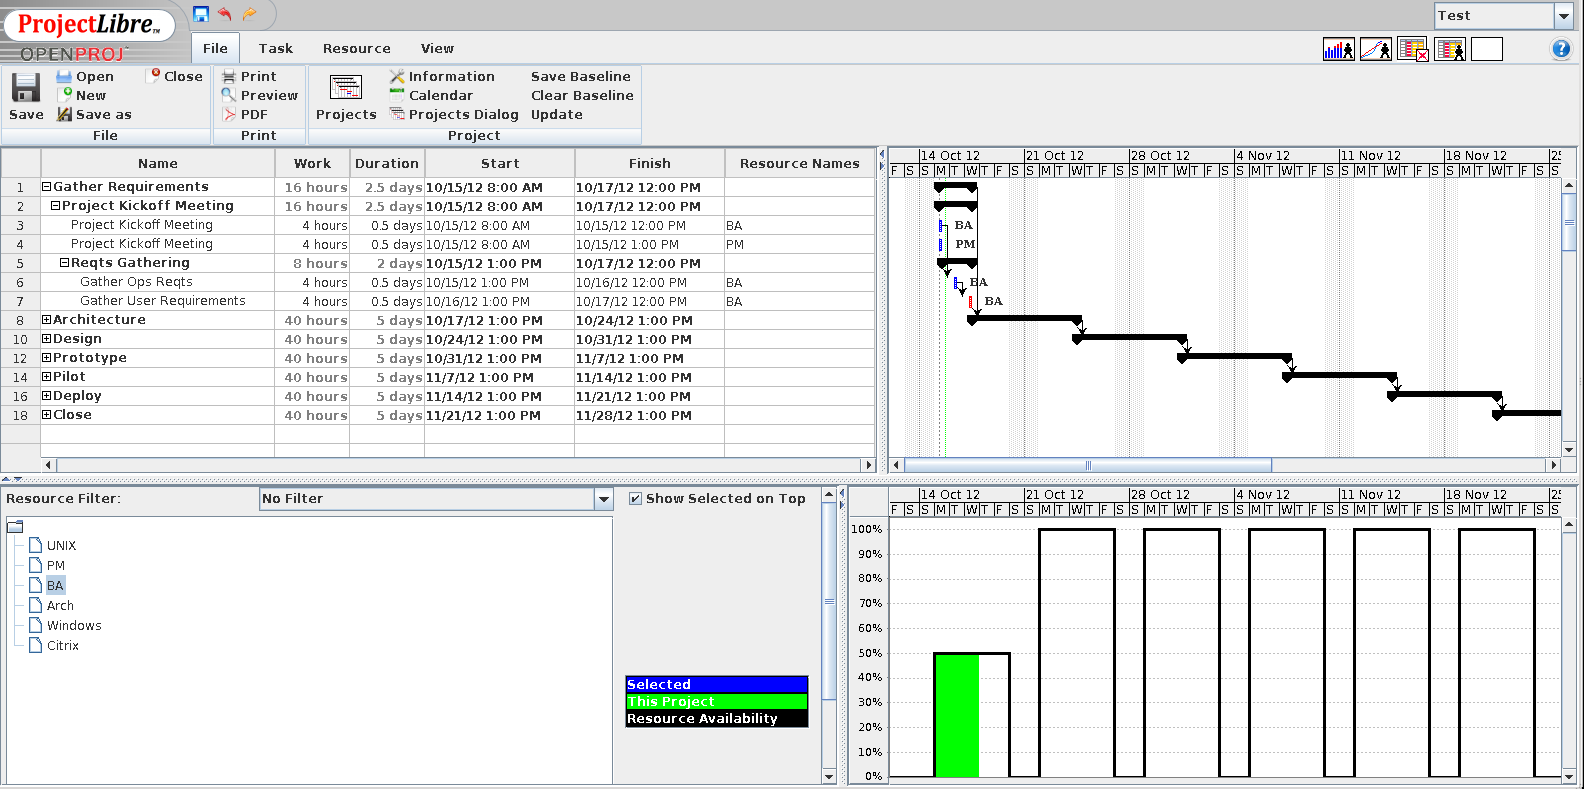Collapse Project Kickoff Meeting summary task
1584x789 pixels.
coord(55,205)
